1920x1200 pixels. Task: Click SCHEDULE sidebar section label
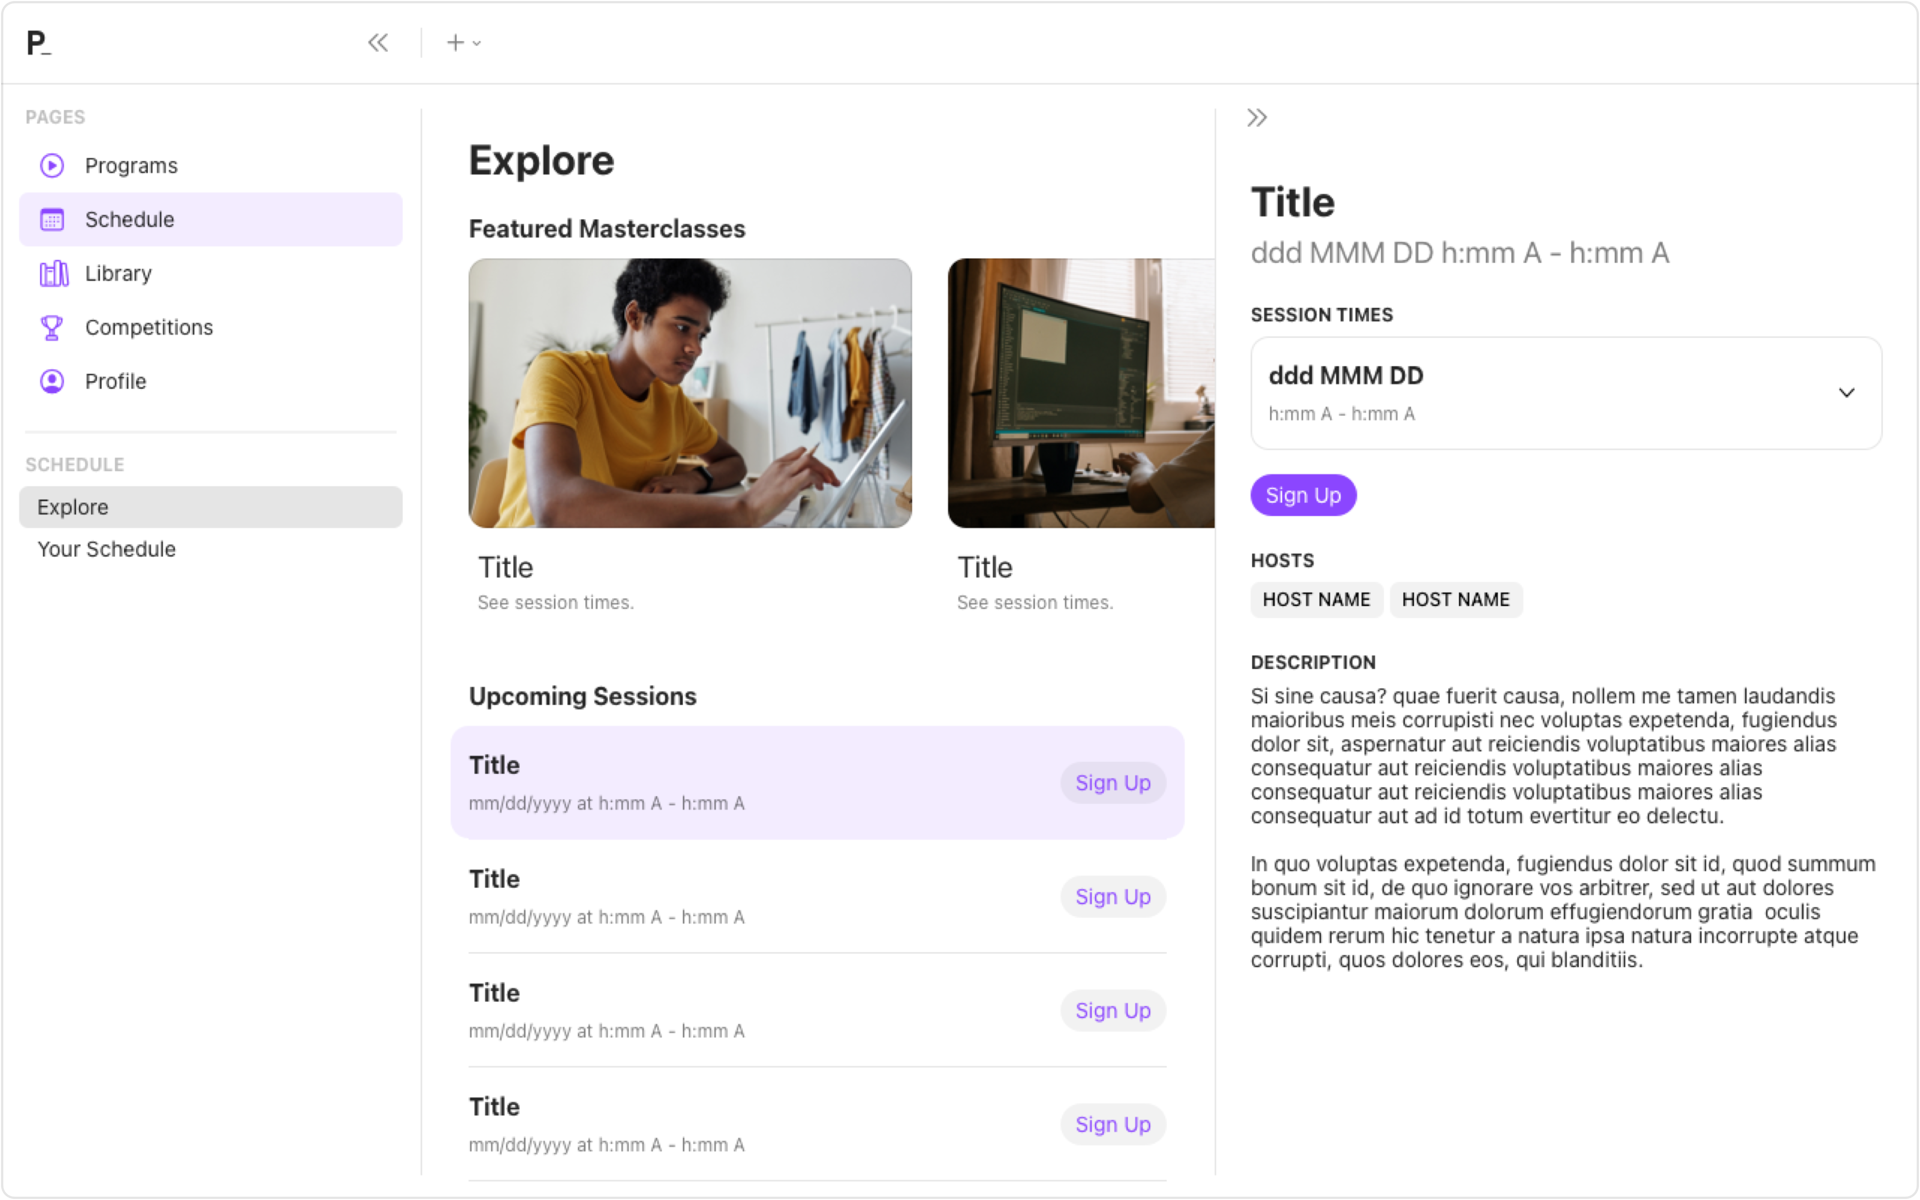tap(75, 466)
